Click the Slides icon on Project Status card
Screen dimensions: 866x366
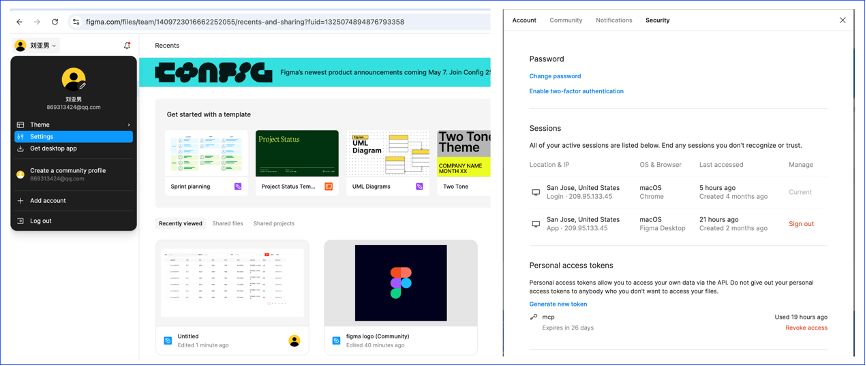(x=329, y=187)
